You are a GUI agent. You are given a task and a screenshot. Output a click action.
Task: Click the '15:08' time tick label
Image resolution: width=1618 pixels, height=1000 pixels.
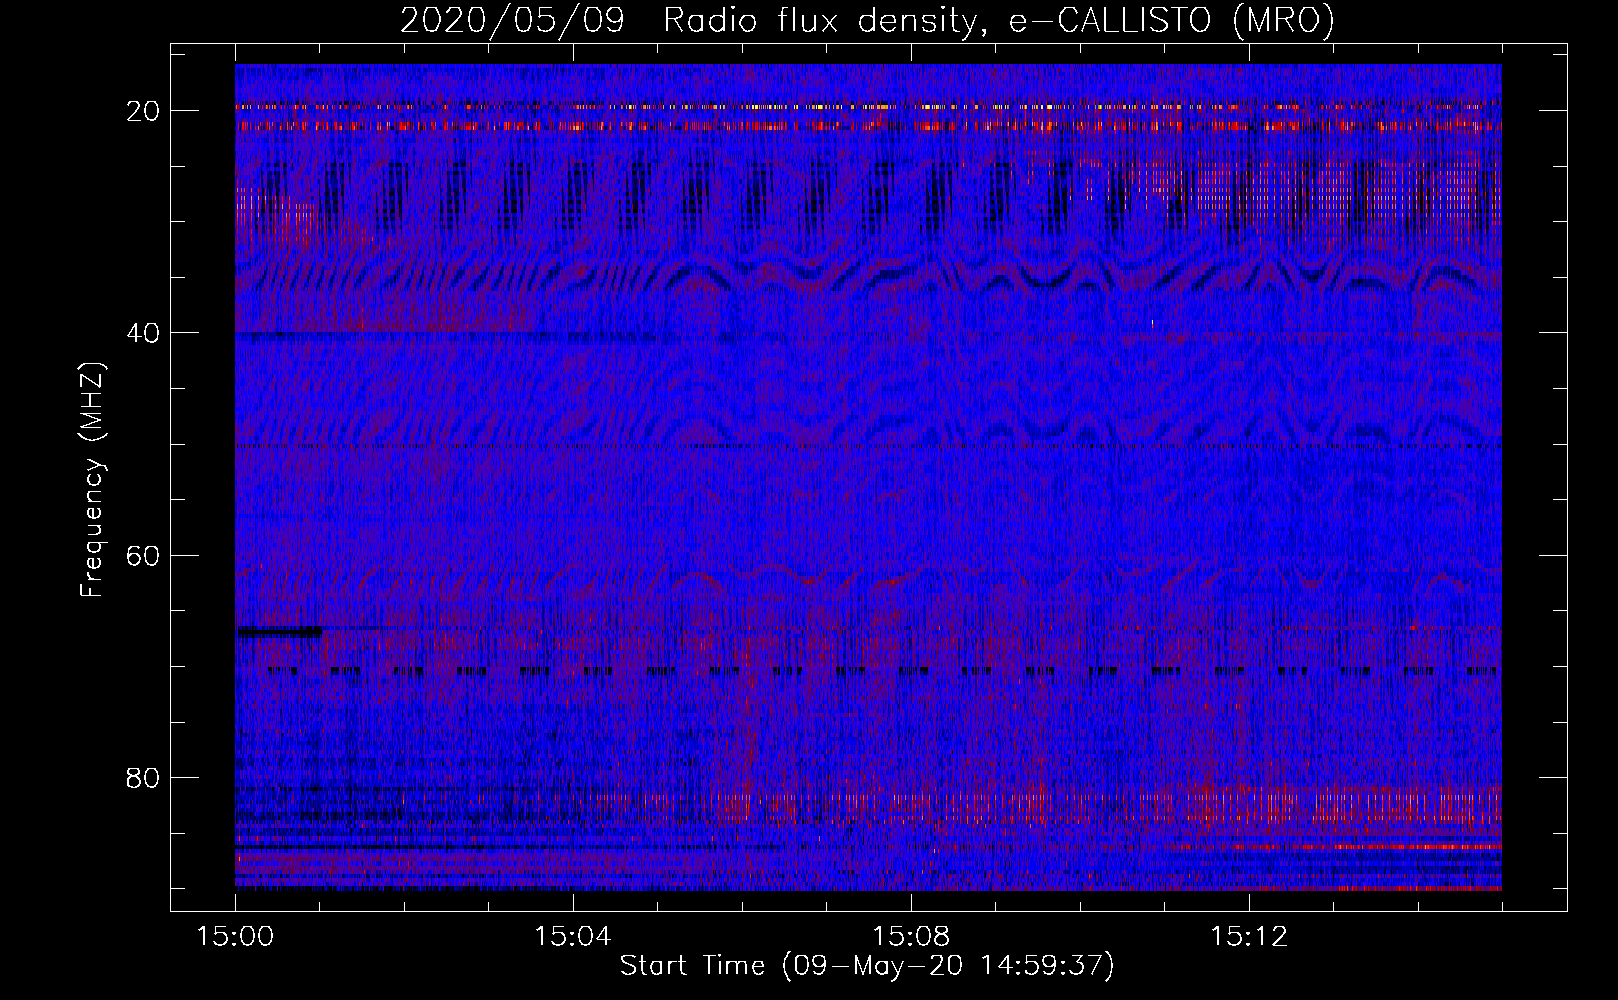pyautogui.click(x=910, y=937)
